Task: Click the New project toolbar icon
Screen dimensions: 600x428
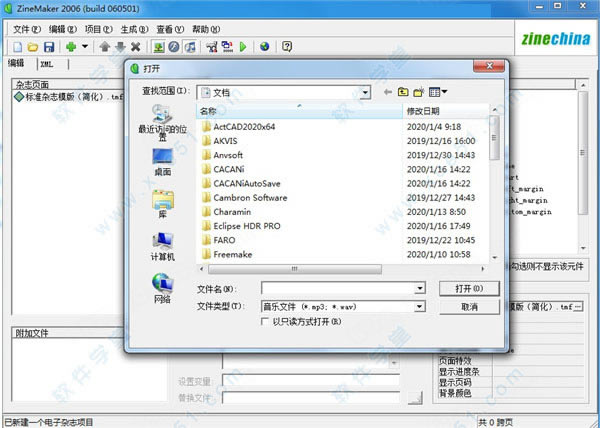Action: point(18,47)
